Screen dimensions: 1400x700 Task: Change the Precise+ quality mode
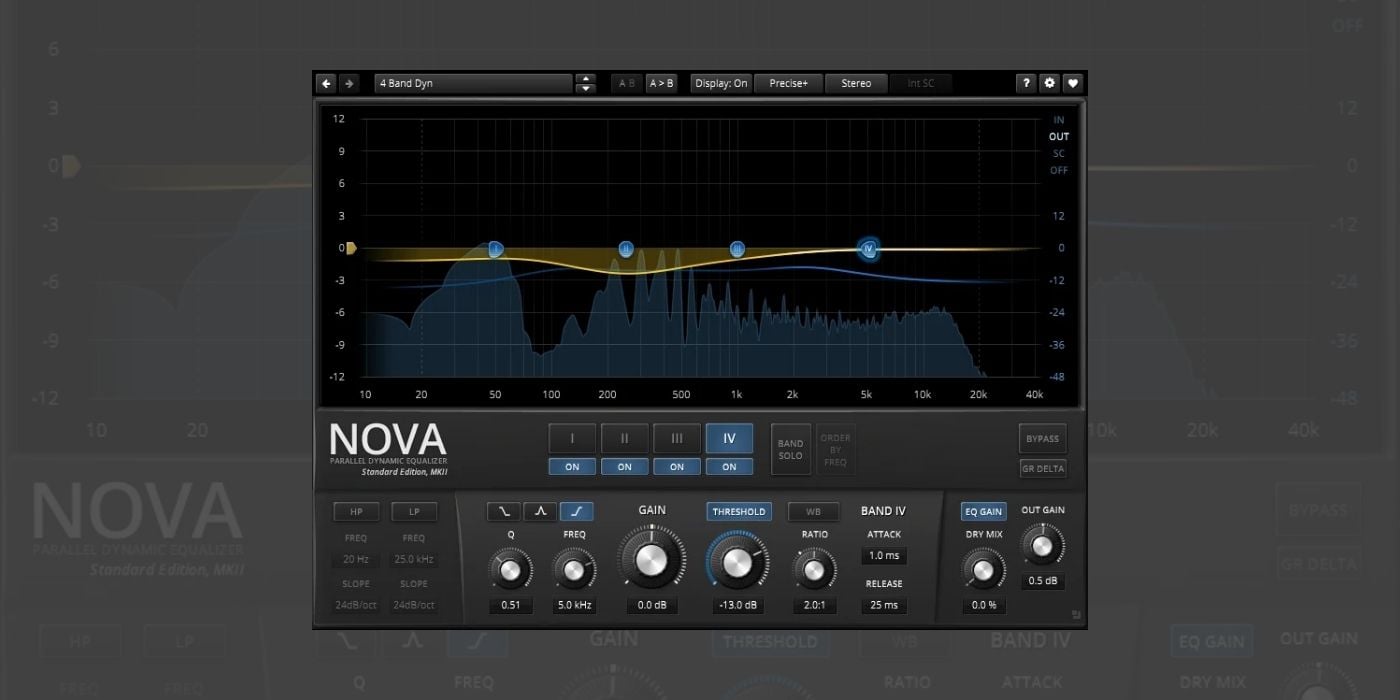pyautogui.click(x=788, y=83)
